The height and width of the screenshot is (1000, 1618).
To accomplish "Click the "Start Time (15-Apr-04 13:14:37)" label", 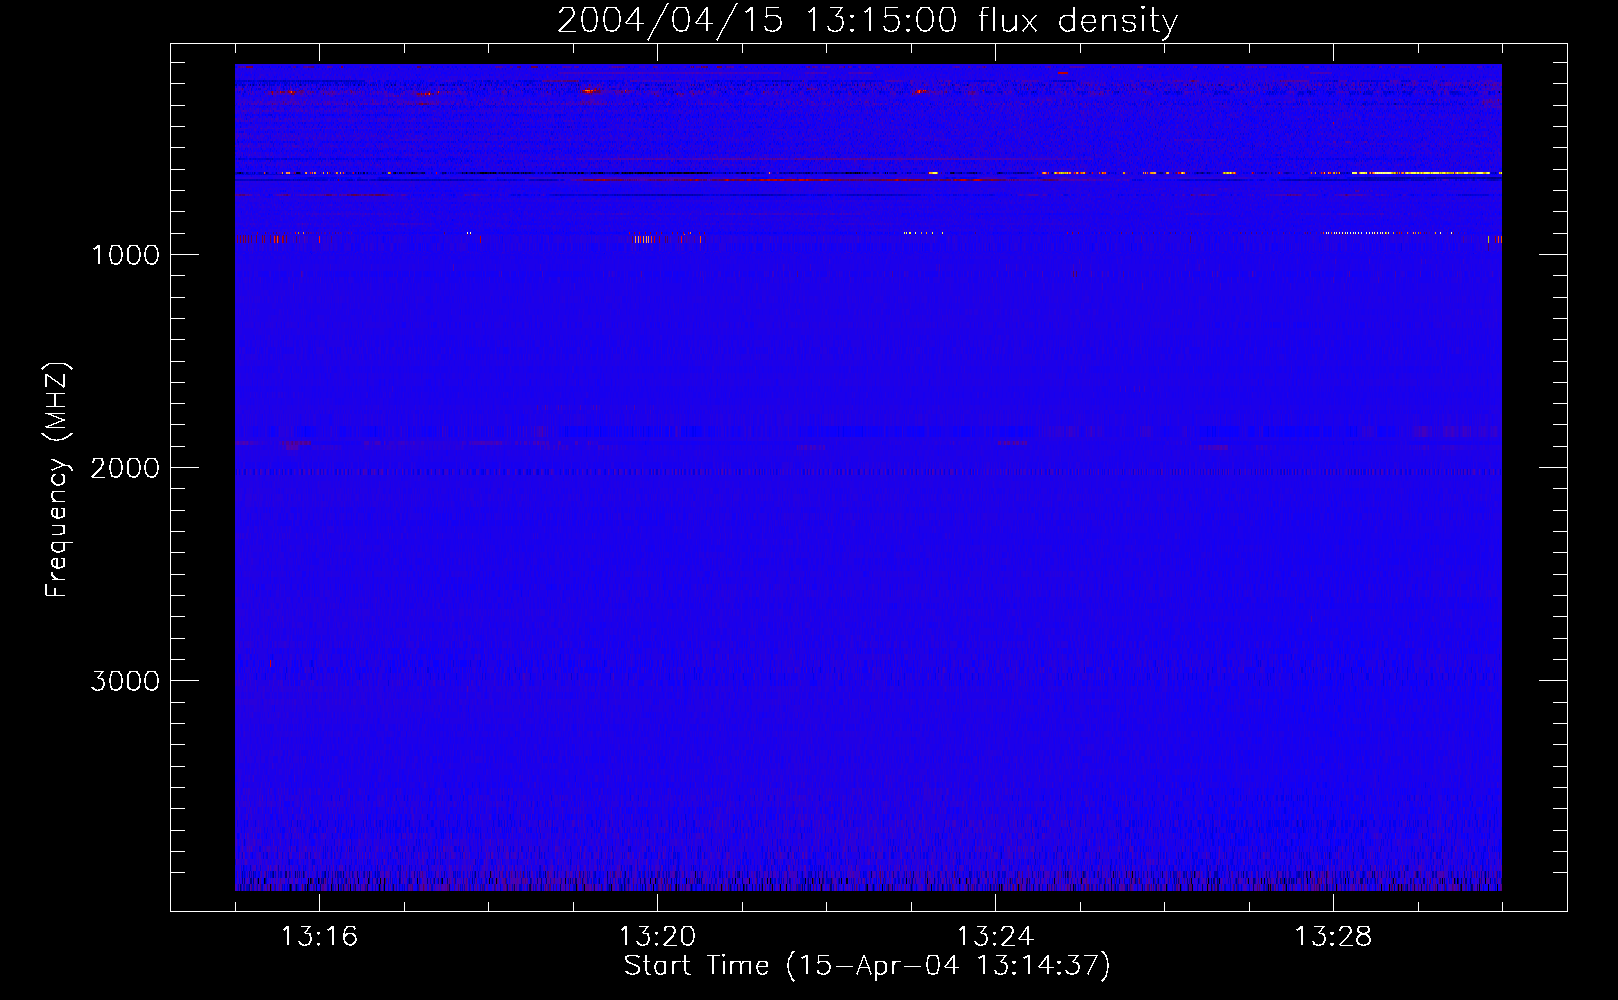I will click(867, 966).
